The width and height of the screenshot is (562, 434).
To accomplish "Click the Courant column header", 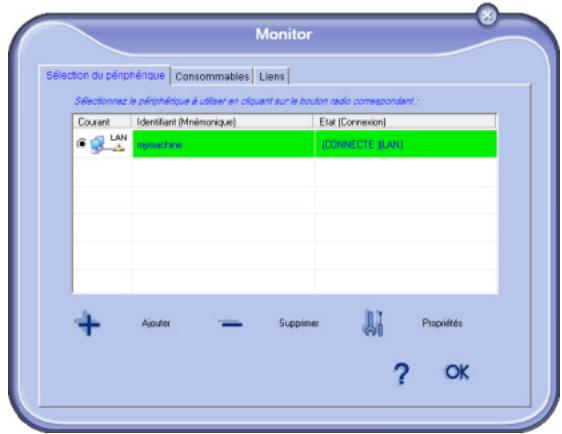I will (102, 122).
